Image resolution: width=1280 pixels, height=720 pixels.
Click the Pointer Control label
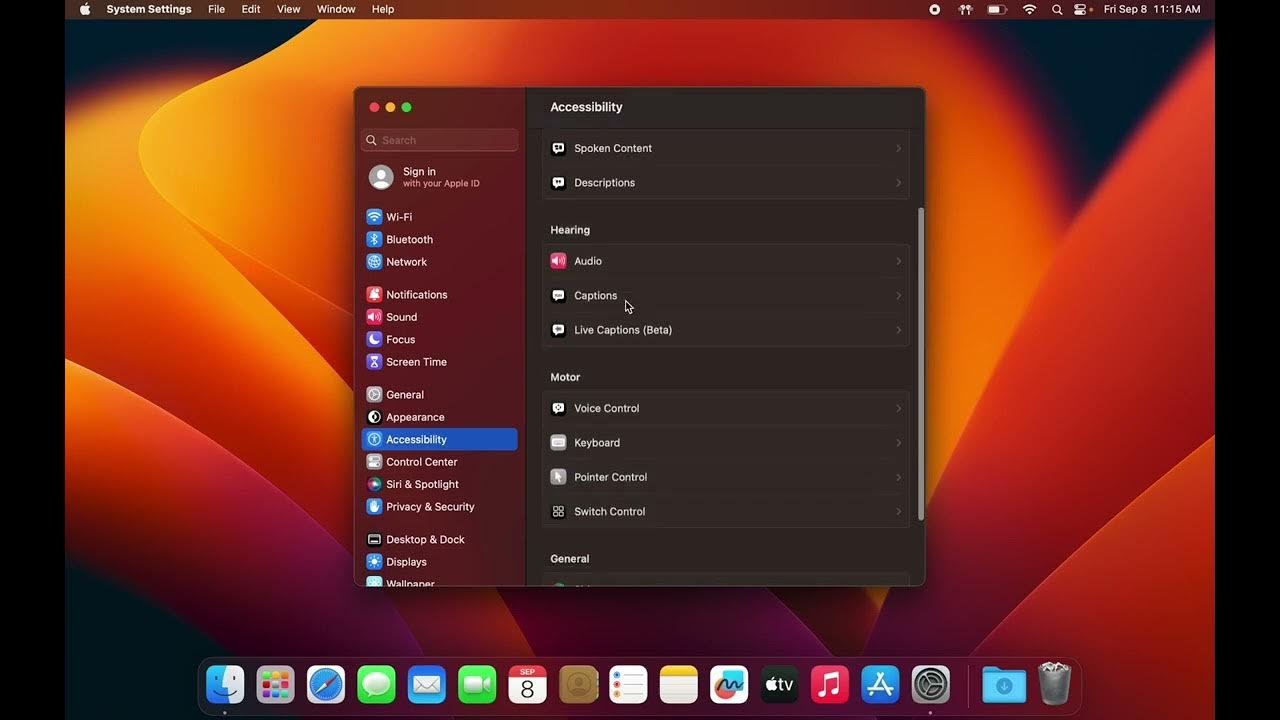point(611,477)
